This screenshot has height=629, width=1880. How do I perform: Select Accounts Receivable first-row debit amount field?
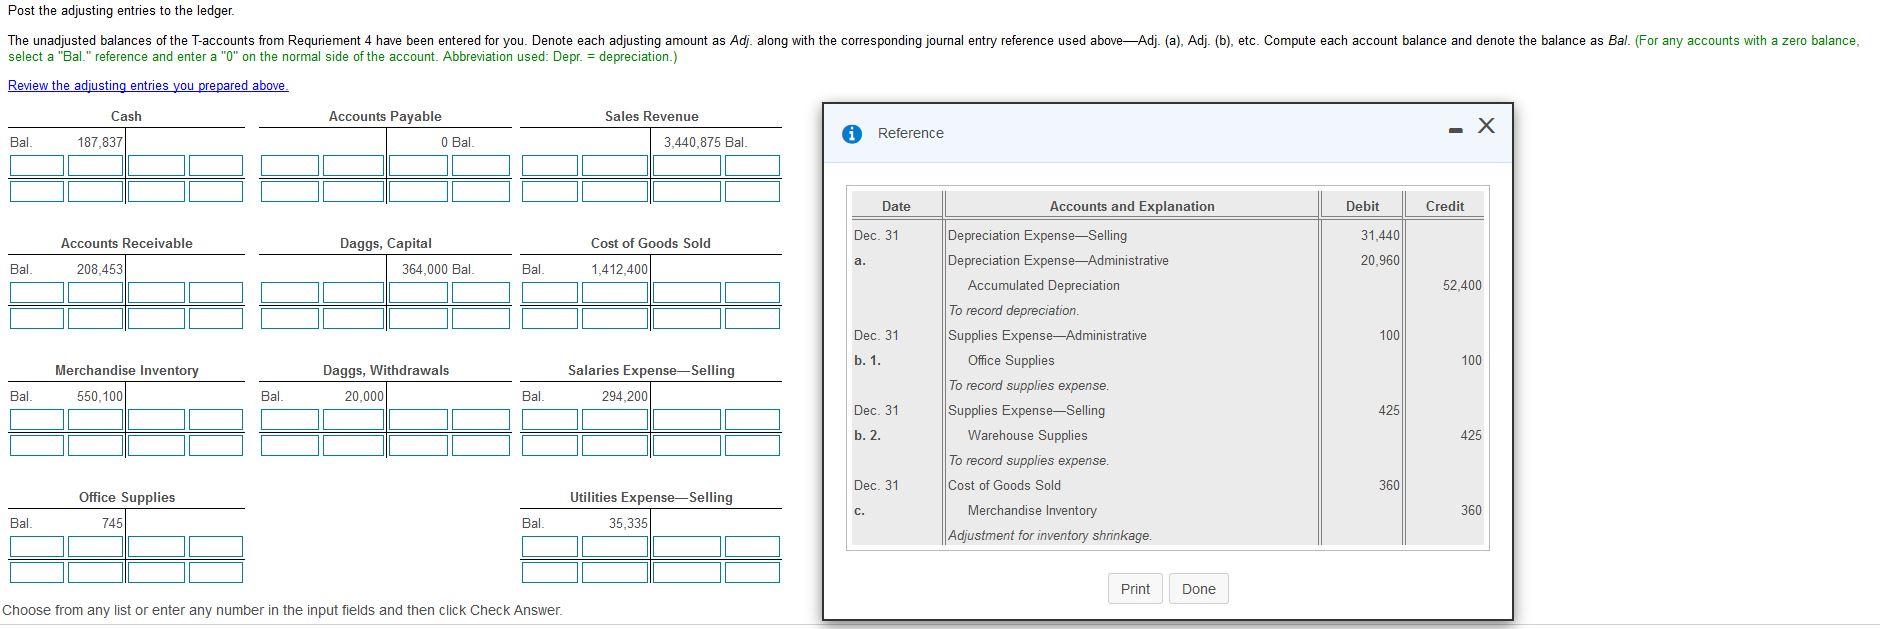point(96,293)
